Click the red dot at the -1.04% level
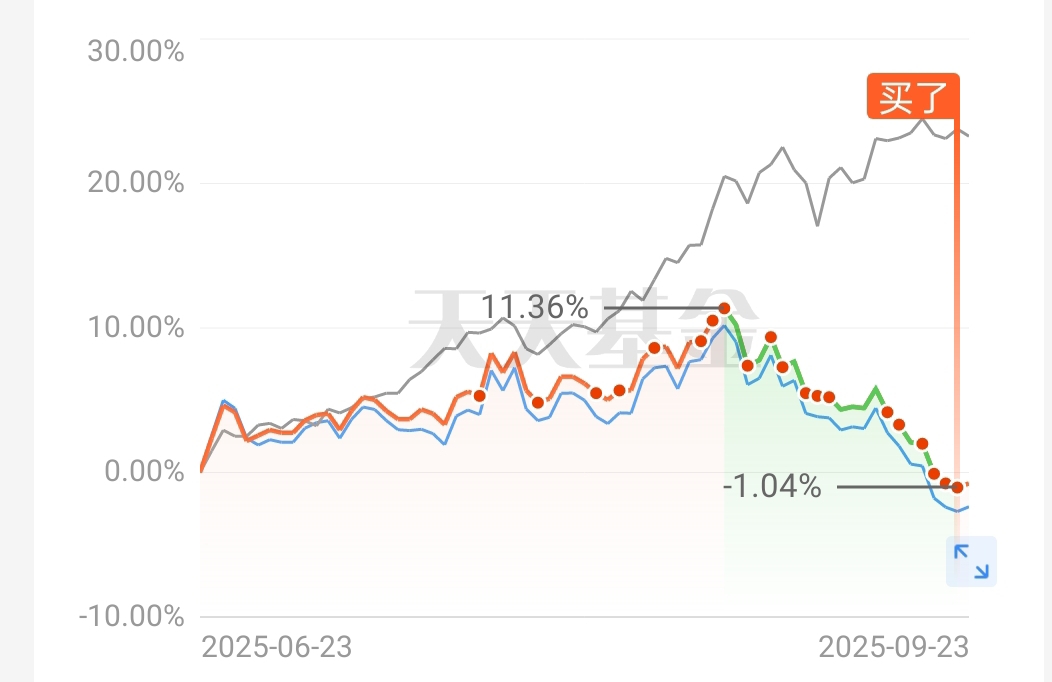 957,487
